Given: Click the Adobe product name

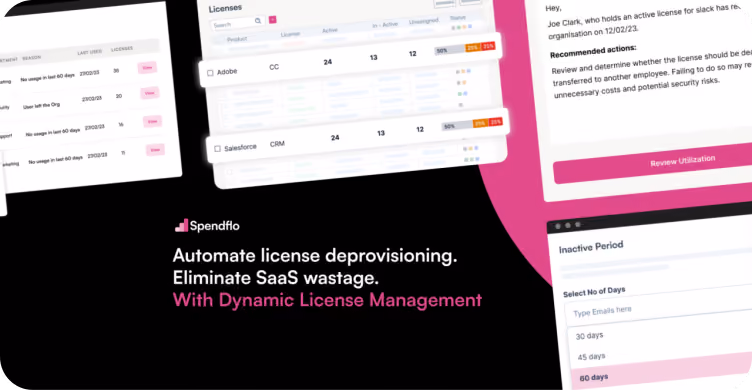Looking at the screenshot, I should pyautogui.click(x=227, y=72).
